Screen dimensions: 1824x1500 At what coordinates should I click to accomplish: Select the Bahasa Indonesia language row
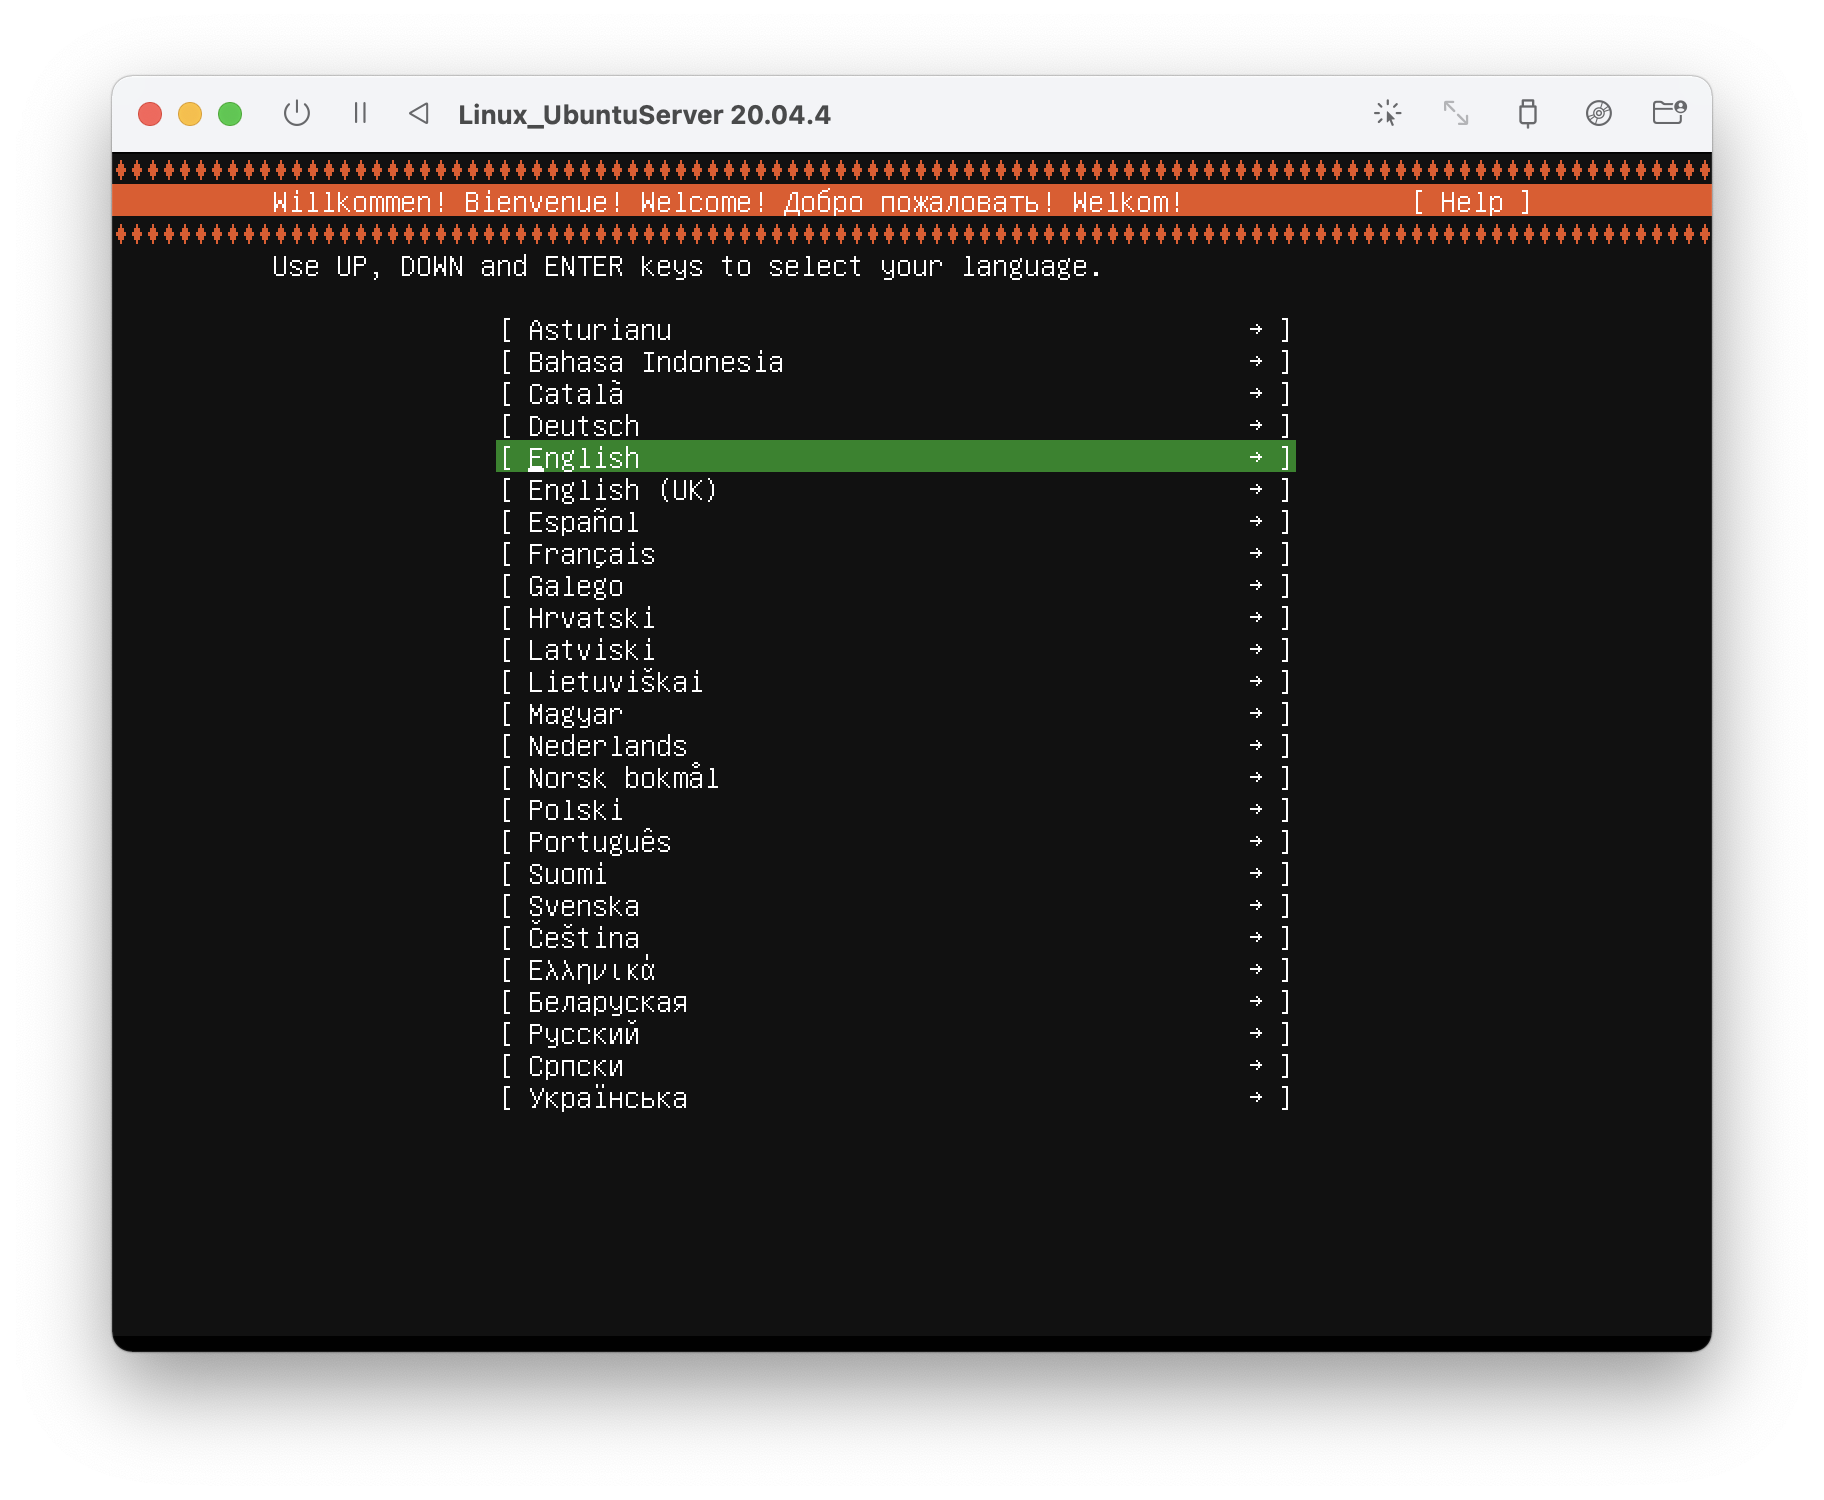point(896,361)
